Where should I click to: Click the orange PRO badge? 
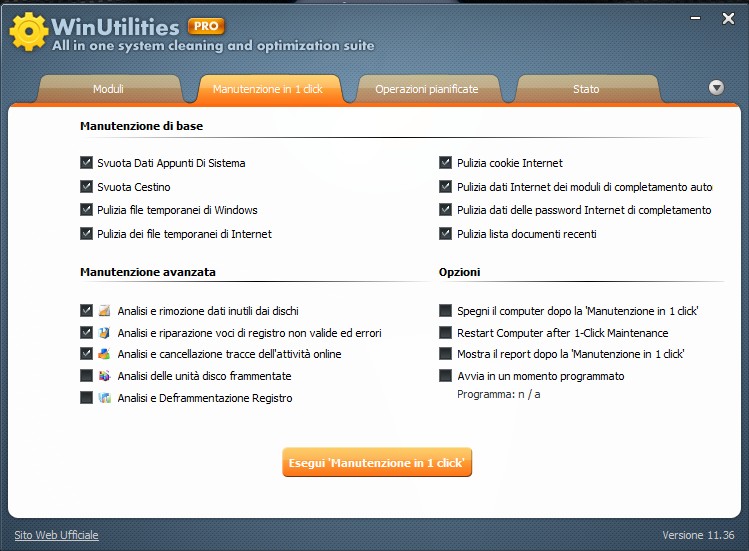pos(206,26)
